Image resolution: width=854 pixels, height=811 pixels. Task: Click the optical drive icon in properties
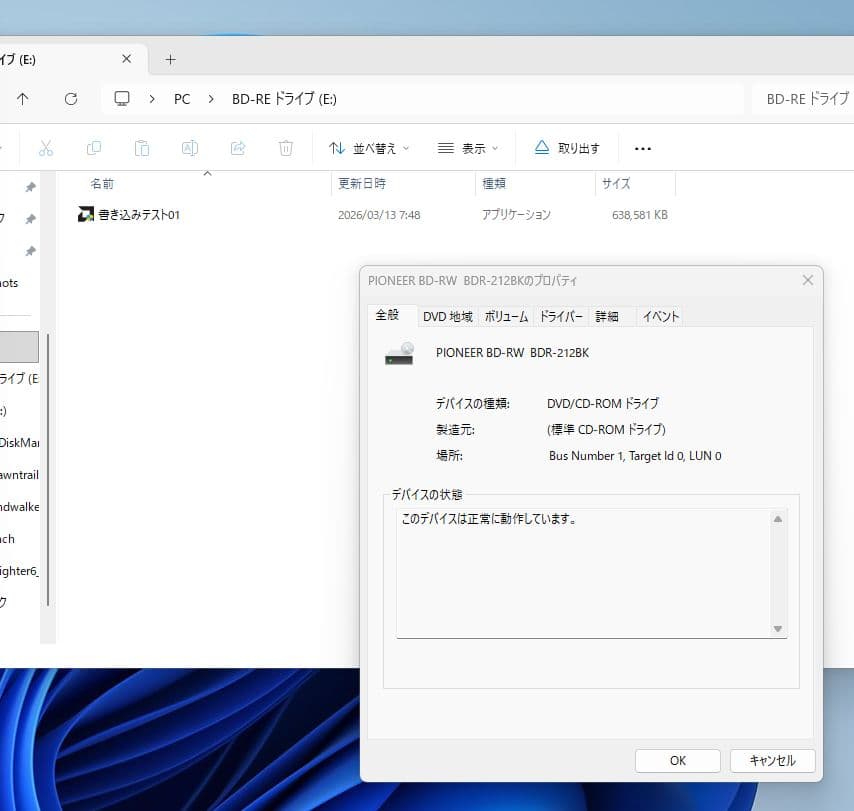point(399,353)
